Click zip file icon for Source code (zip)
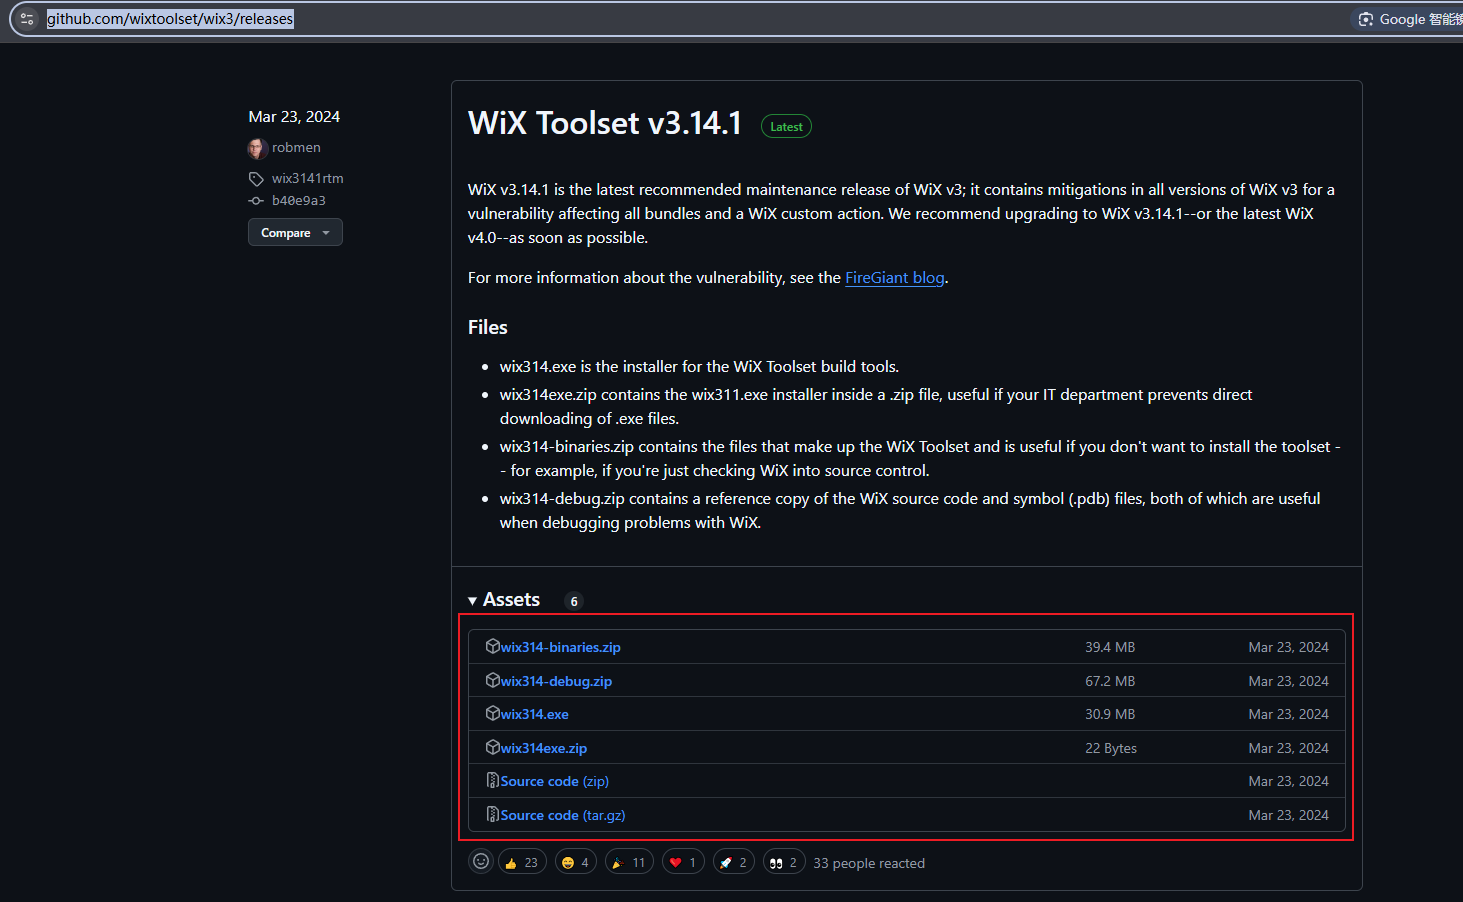Viewport: 1463px width, 902px height. (x=492, y=780)
